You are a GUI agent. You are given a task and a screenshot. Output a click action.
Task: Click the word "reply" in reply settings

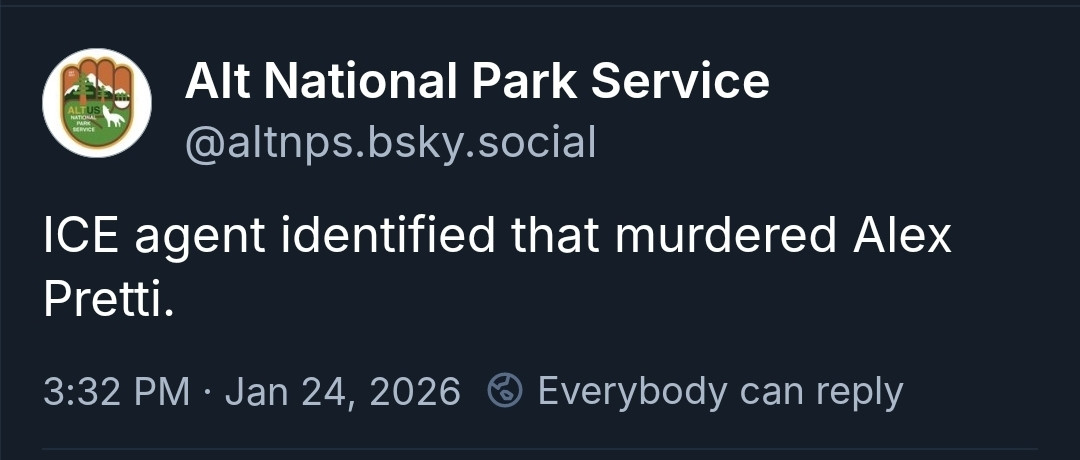tap(858, 391)
